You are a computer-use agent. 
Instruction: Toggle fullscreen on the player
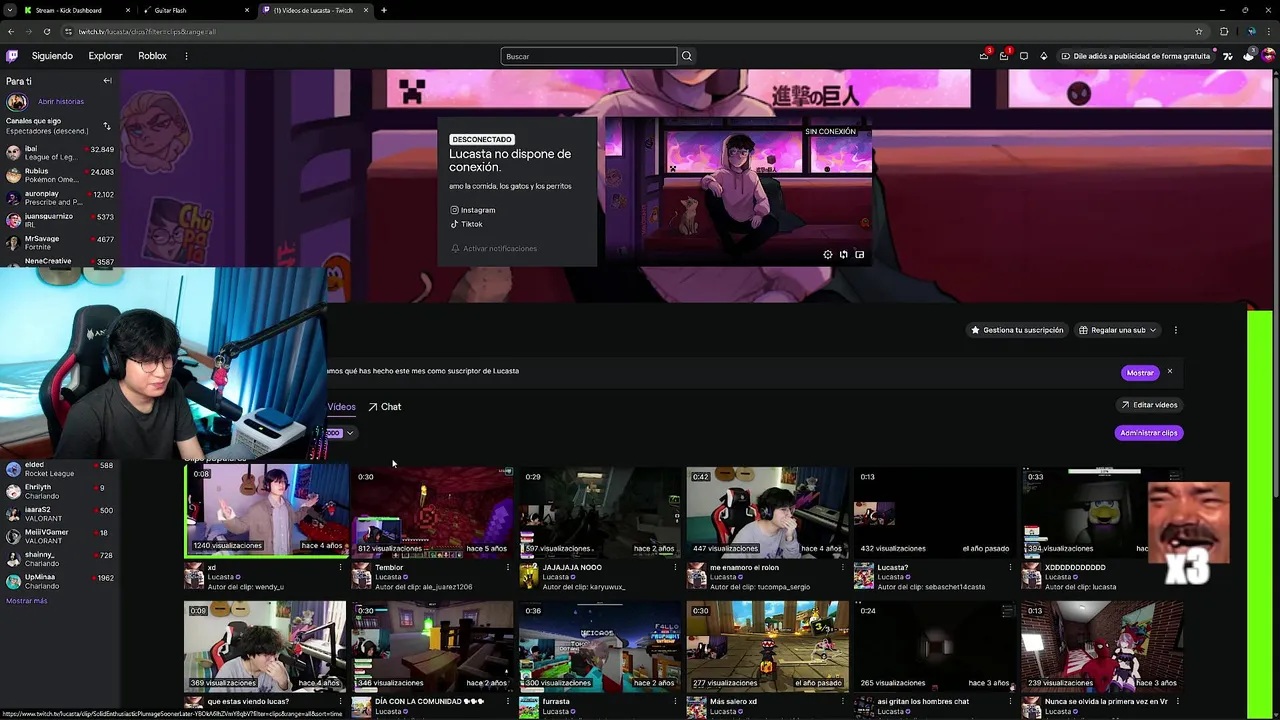point(859,255)
